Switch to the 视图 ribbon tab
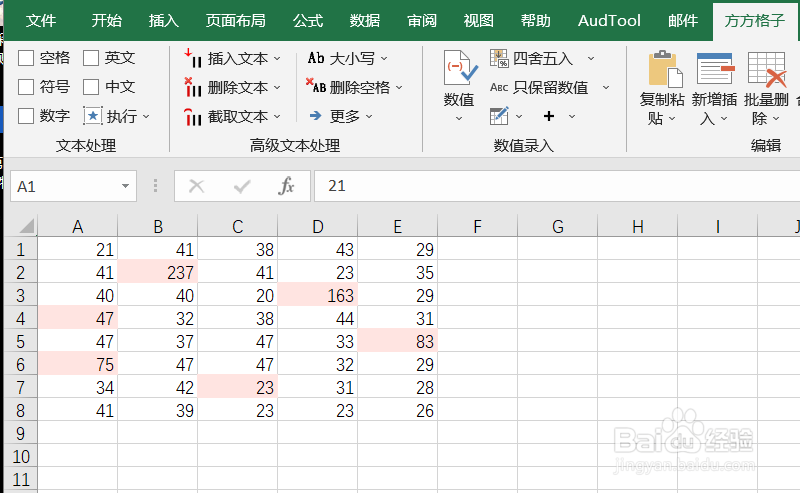Viewport: 800px width, 493px height. coord(479,20)
